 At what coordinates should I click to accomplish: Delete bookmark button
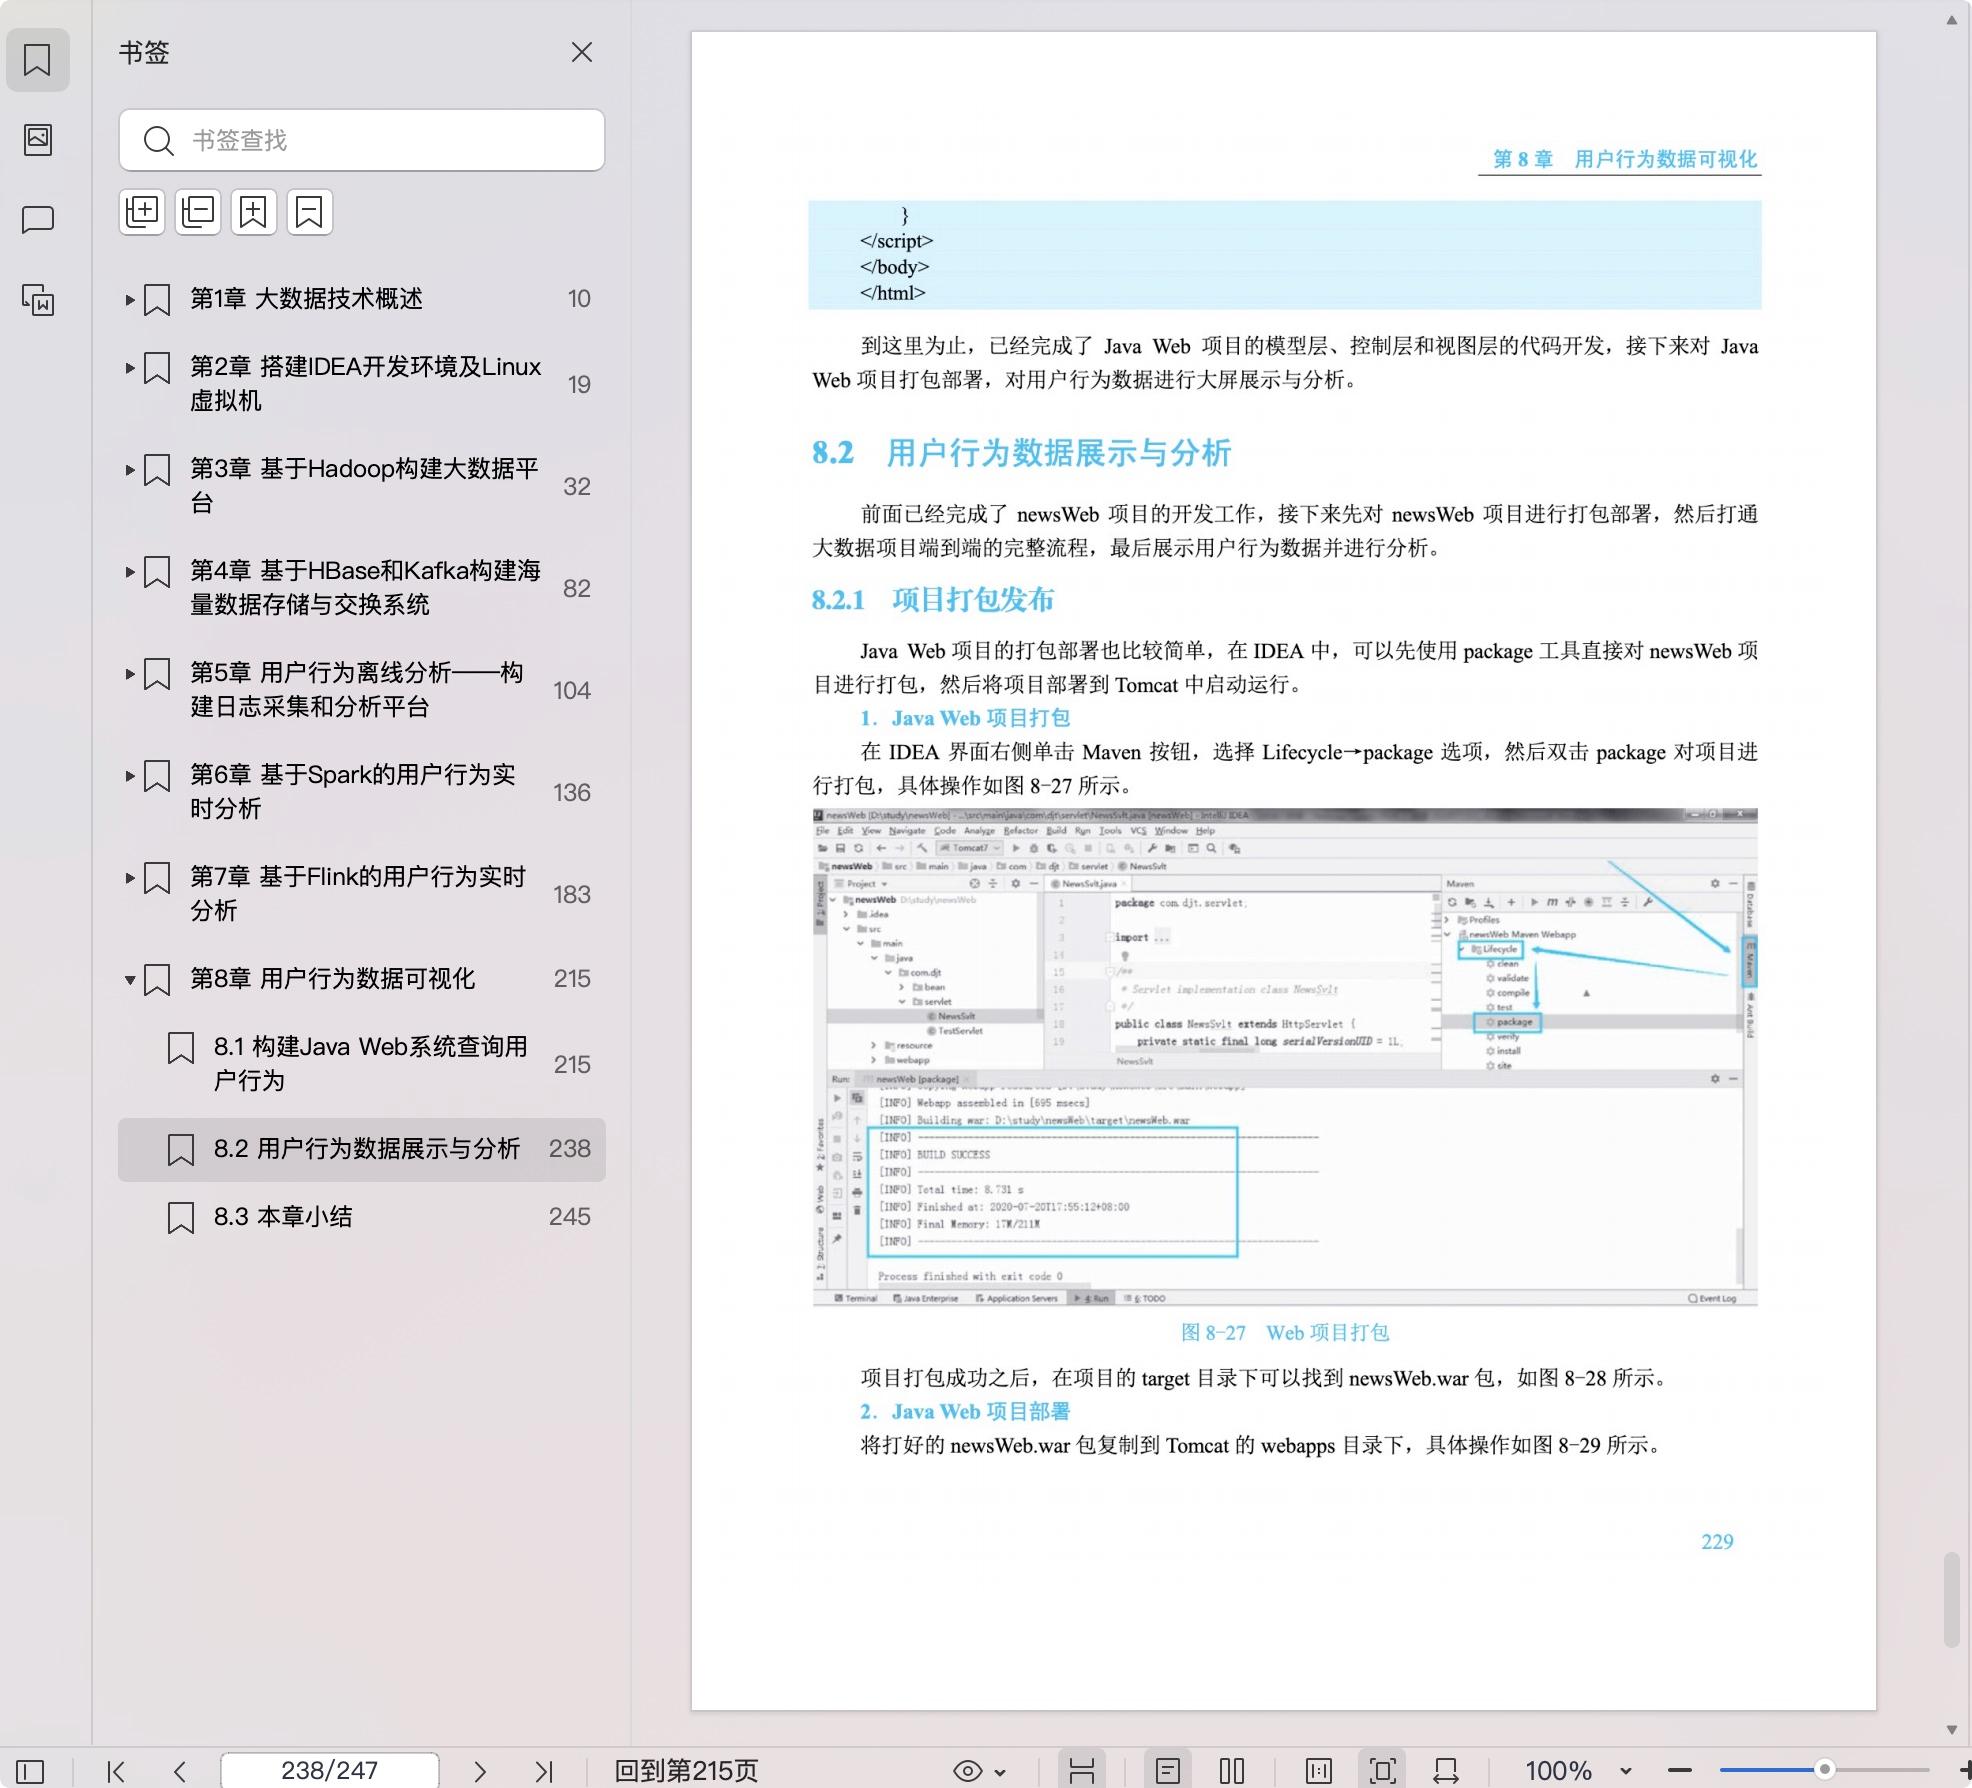[x=309, y=212]
